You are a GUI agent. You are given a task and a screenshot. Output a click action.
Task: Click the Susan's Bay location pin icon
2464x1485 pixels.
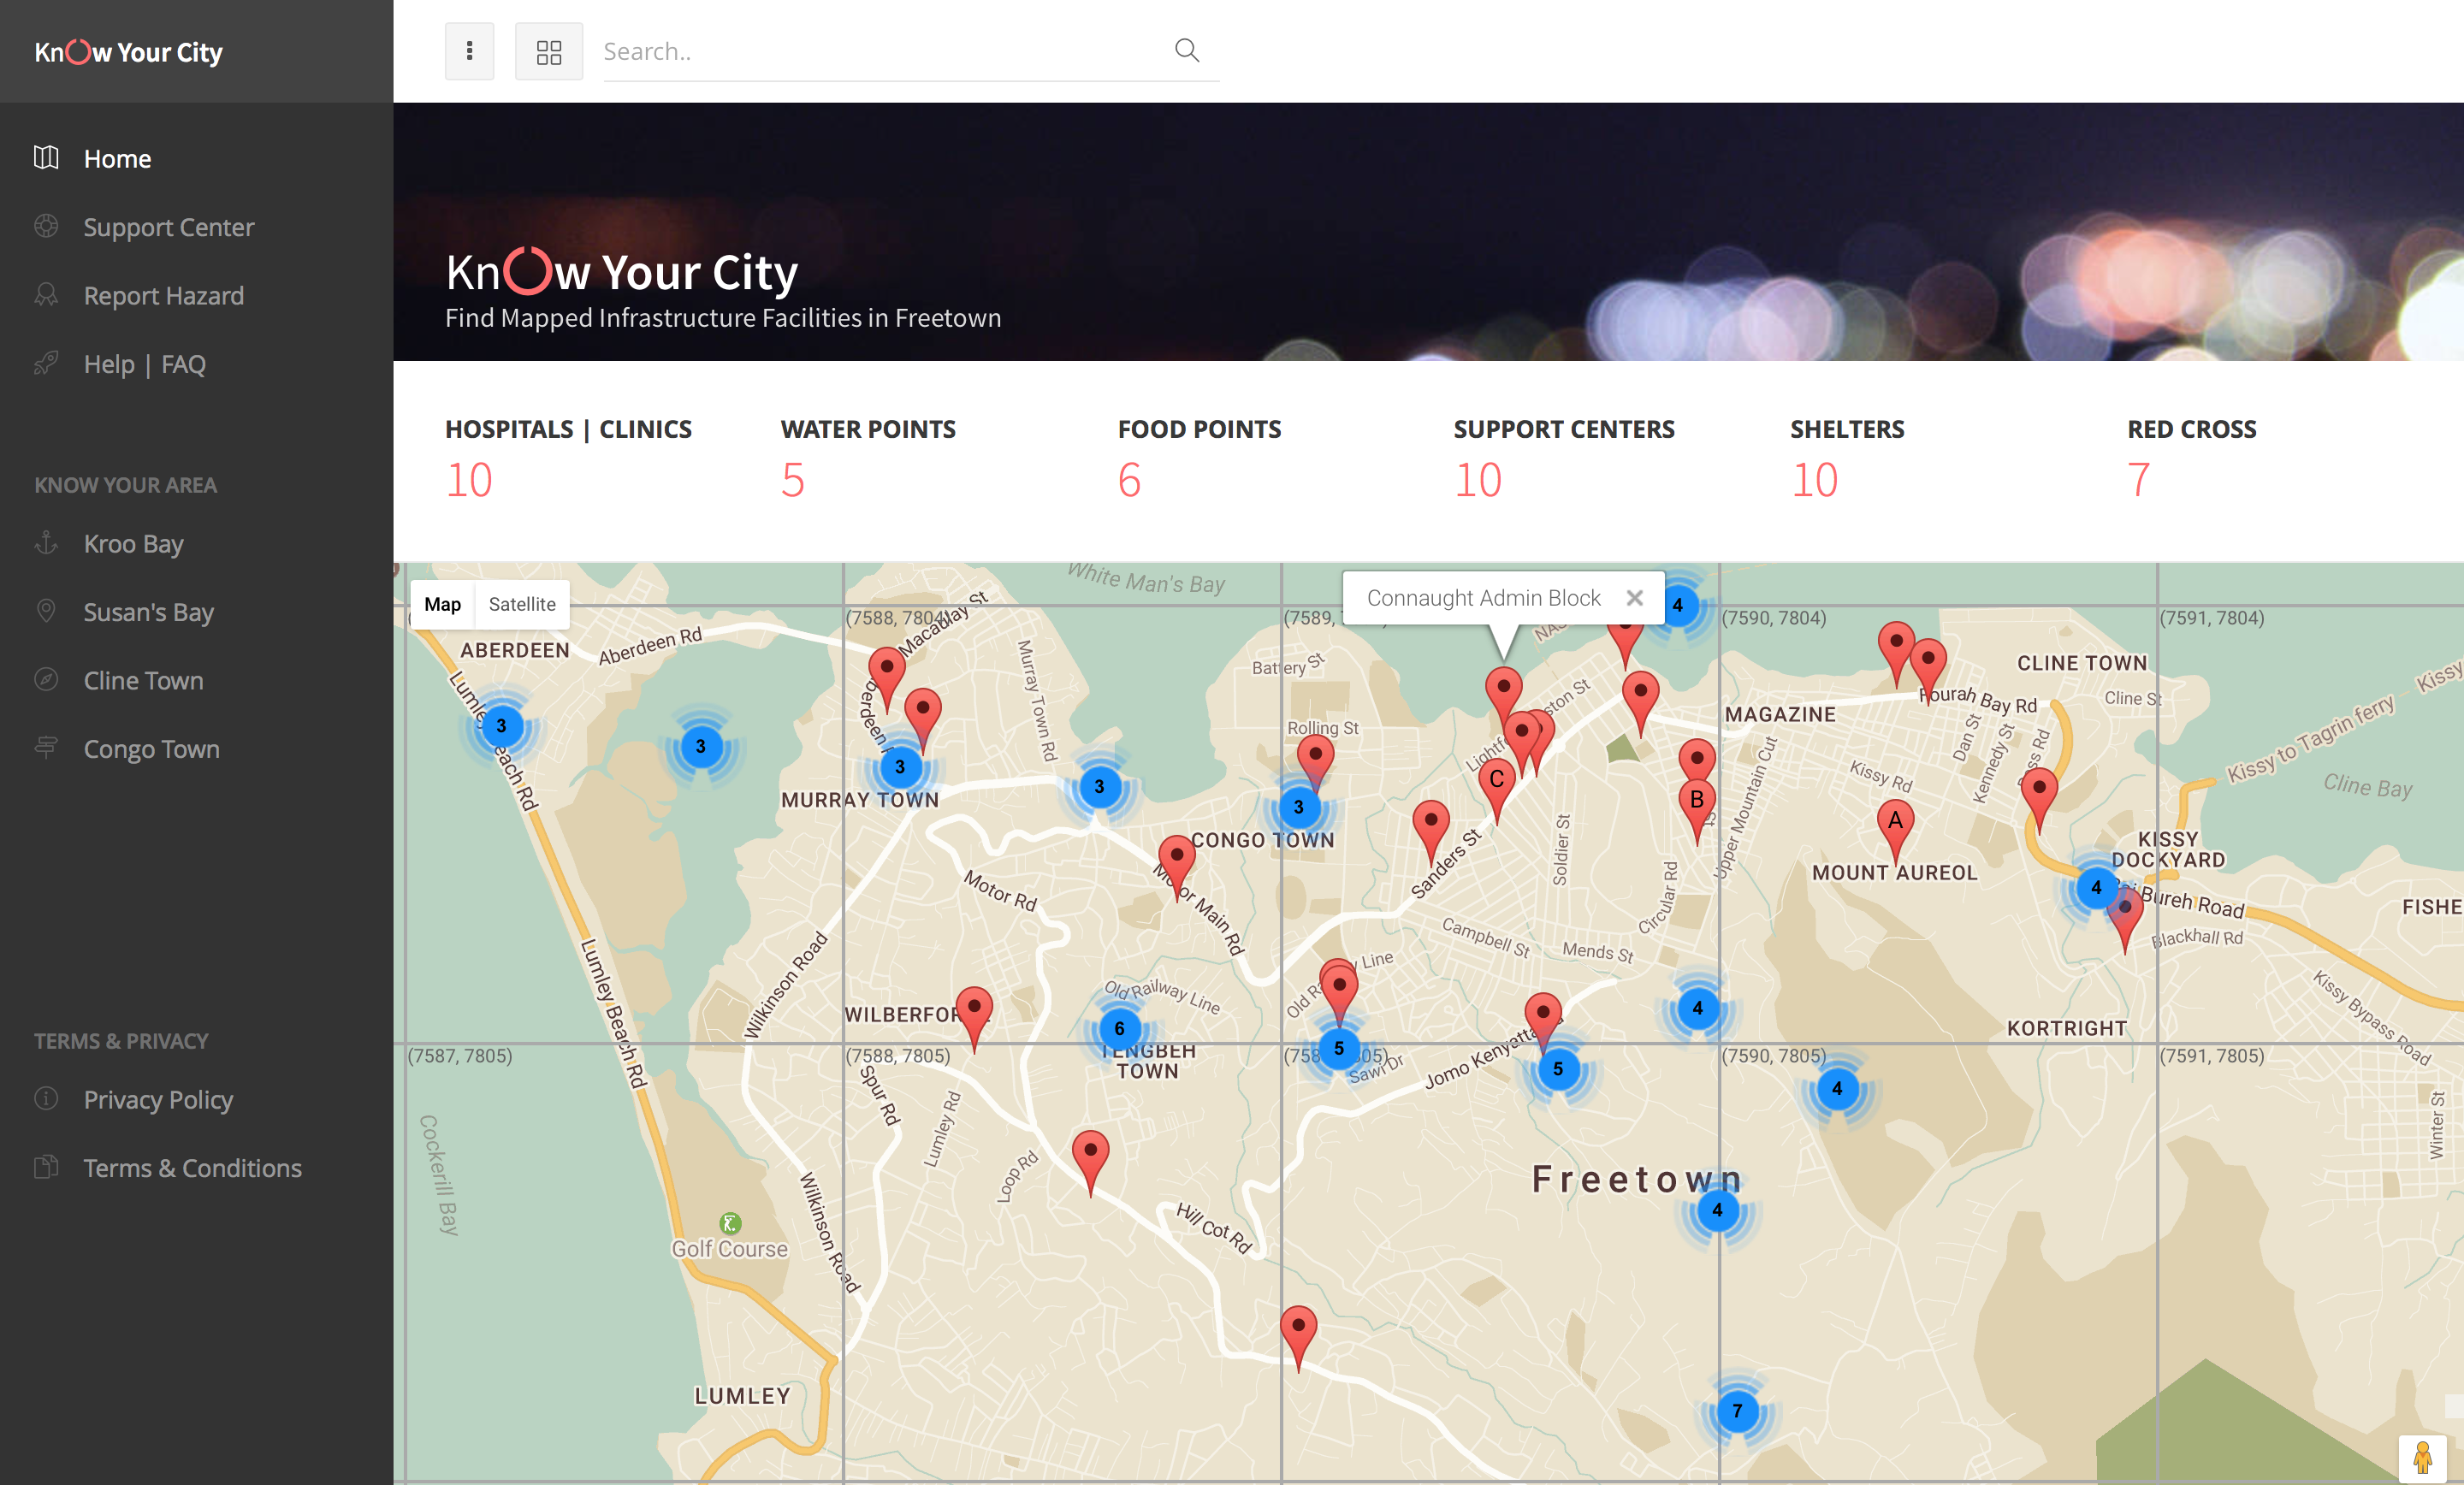pyautogui.click(x=46, y=611)
